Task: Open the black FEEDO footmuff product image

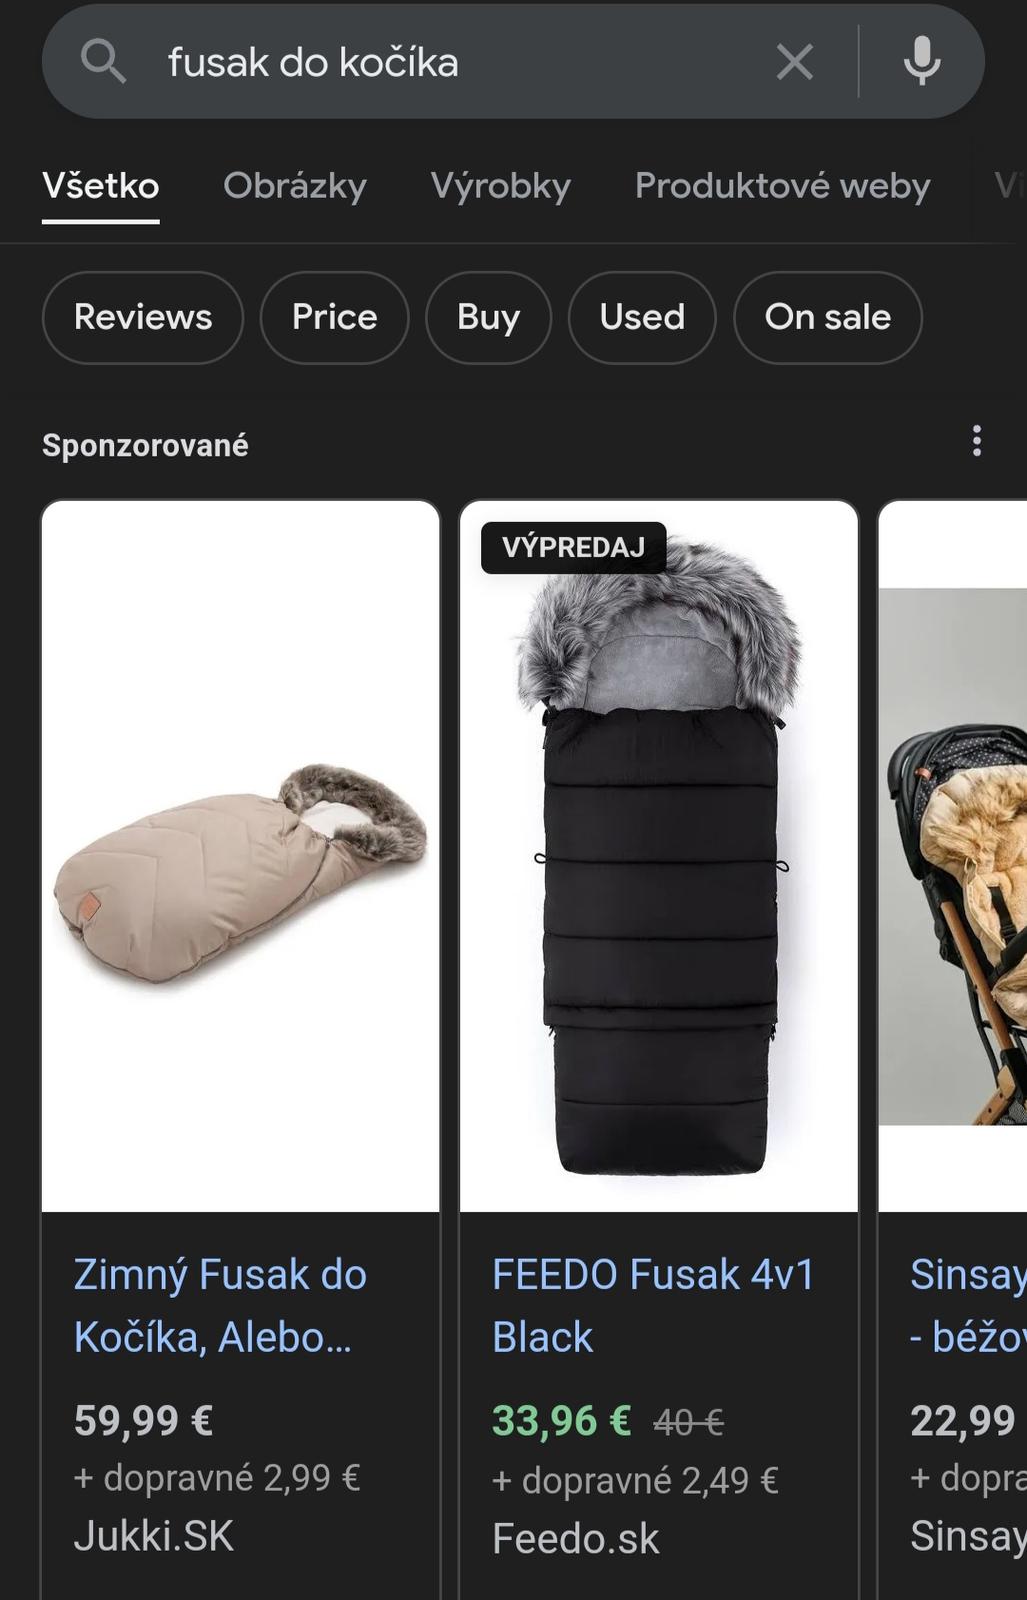Action: (x=659, y=856)
